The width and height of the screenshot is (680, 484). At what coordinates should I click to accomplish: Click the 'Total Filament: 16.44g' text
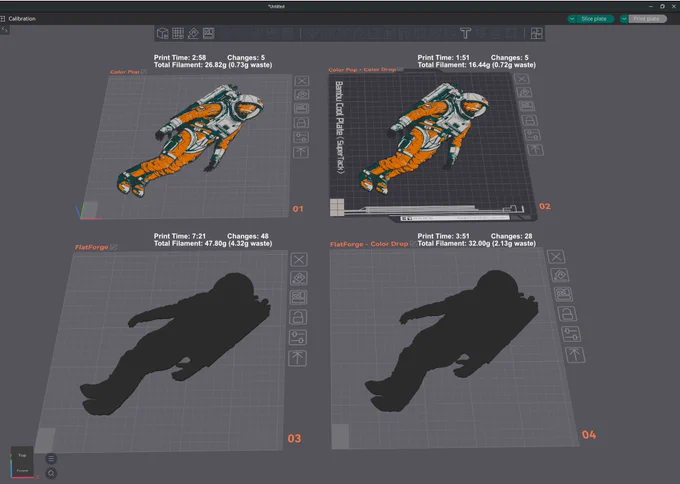453,65
